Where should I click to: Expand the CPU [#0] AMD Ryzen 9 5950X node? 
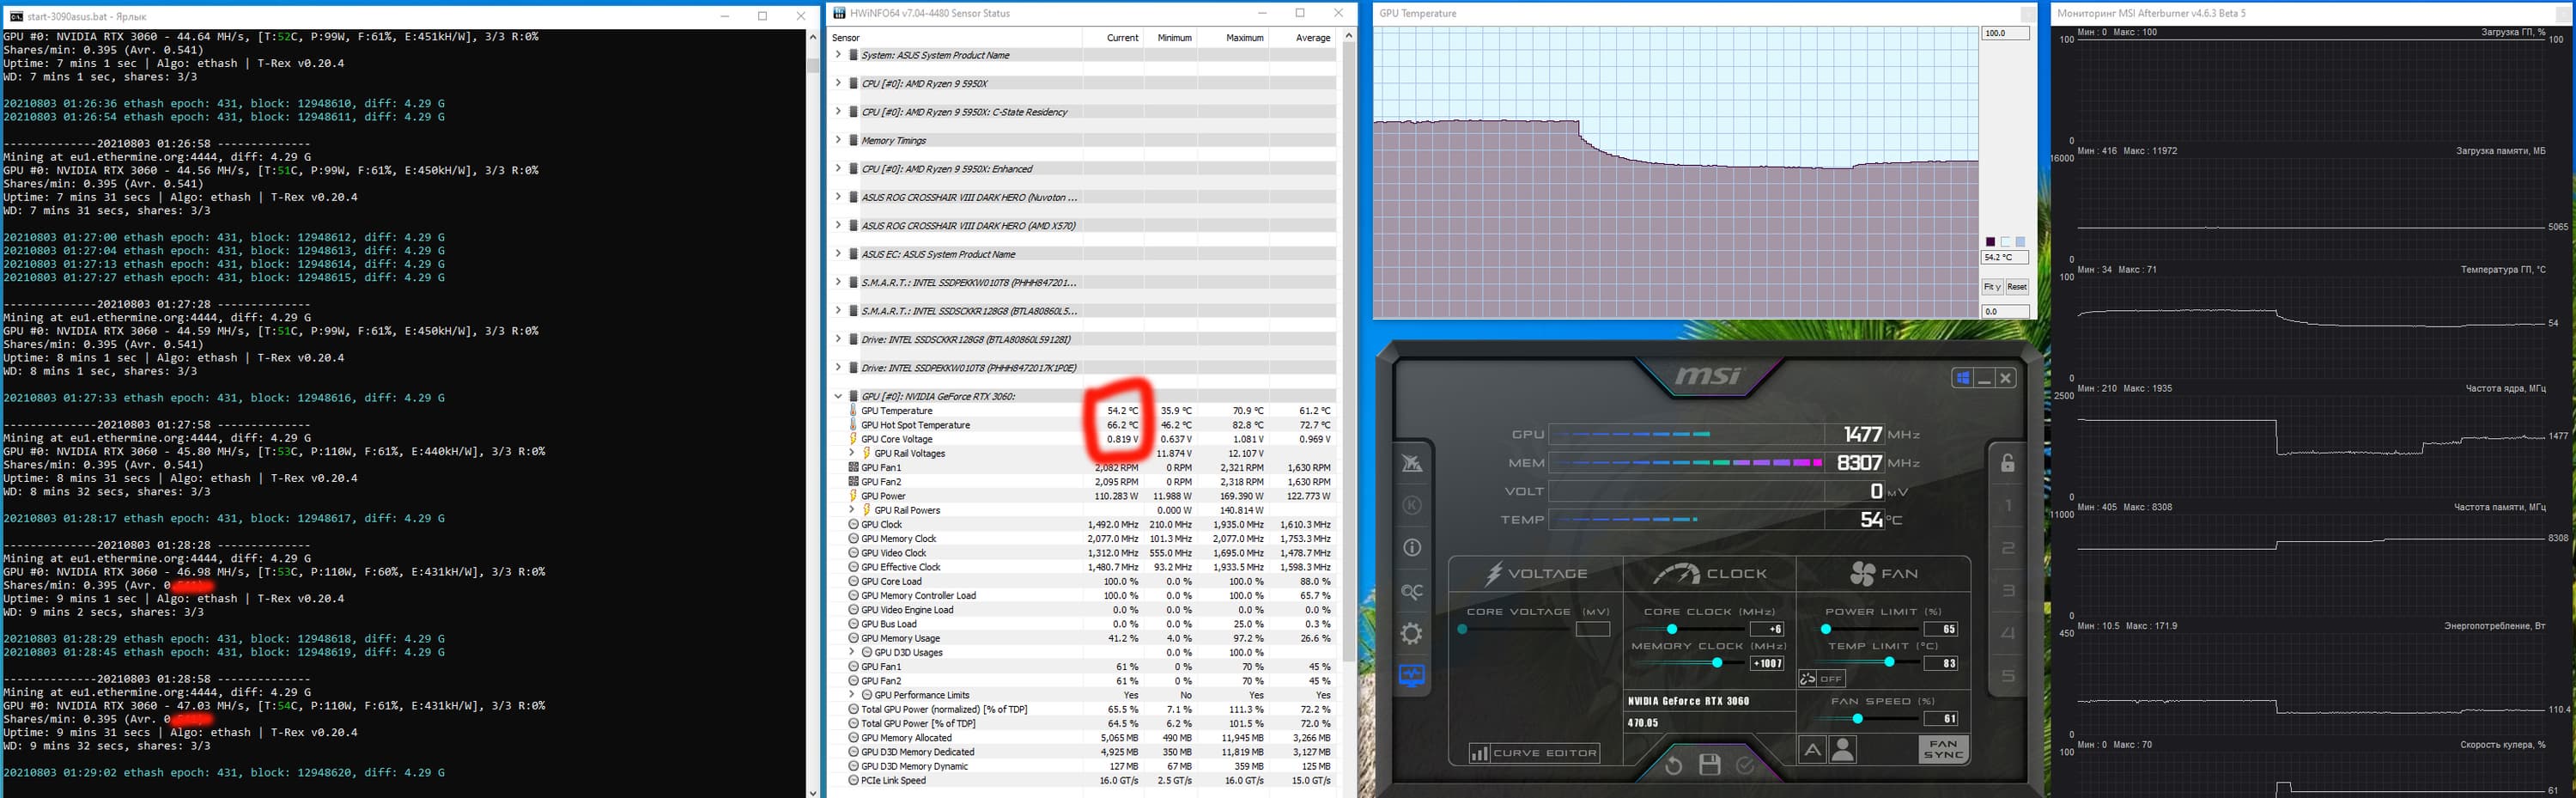click(x=838, y=83)
